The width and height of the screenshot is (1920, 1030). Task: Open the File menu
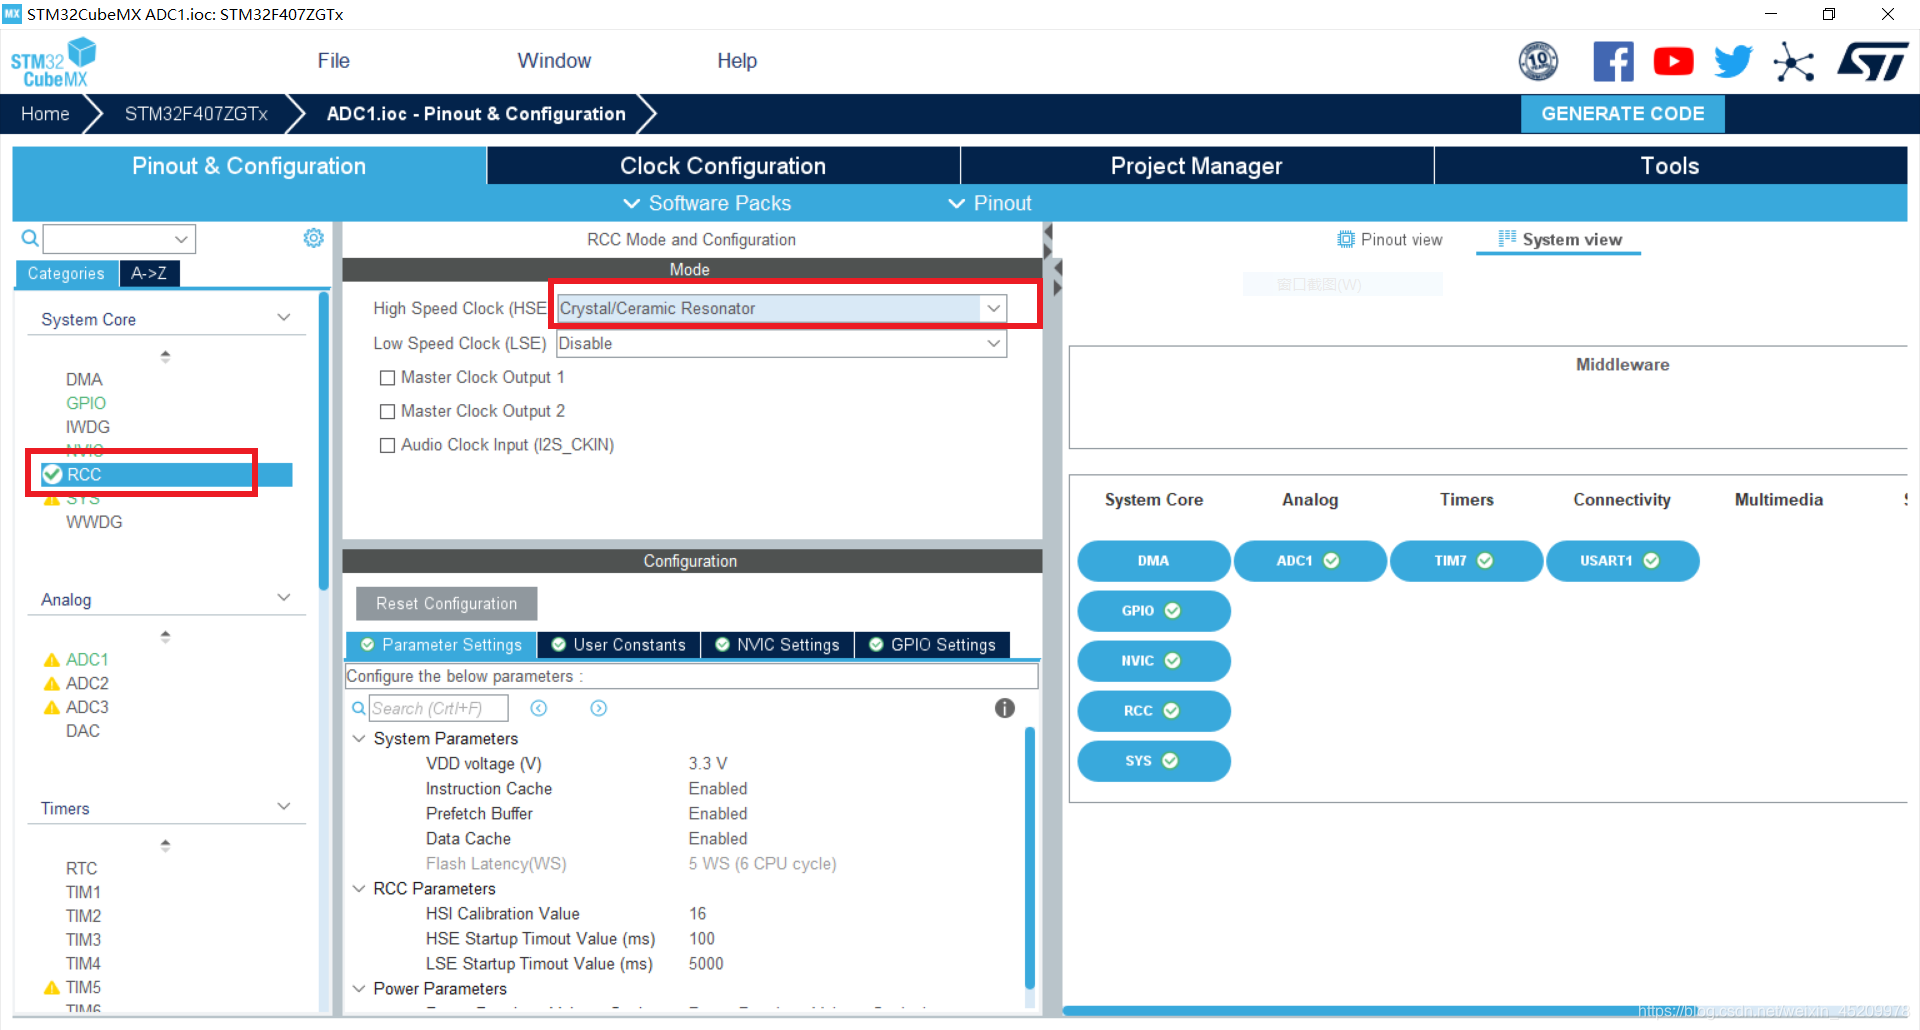pyautogui.click(x=333, y=61)
